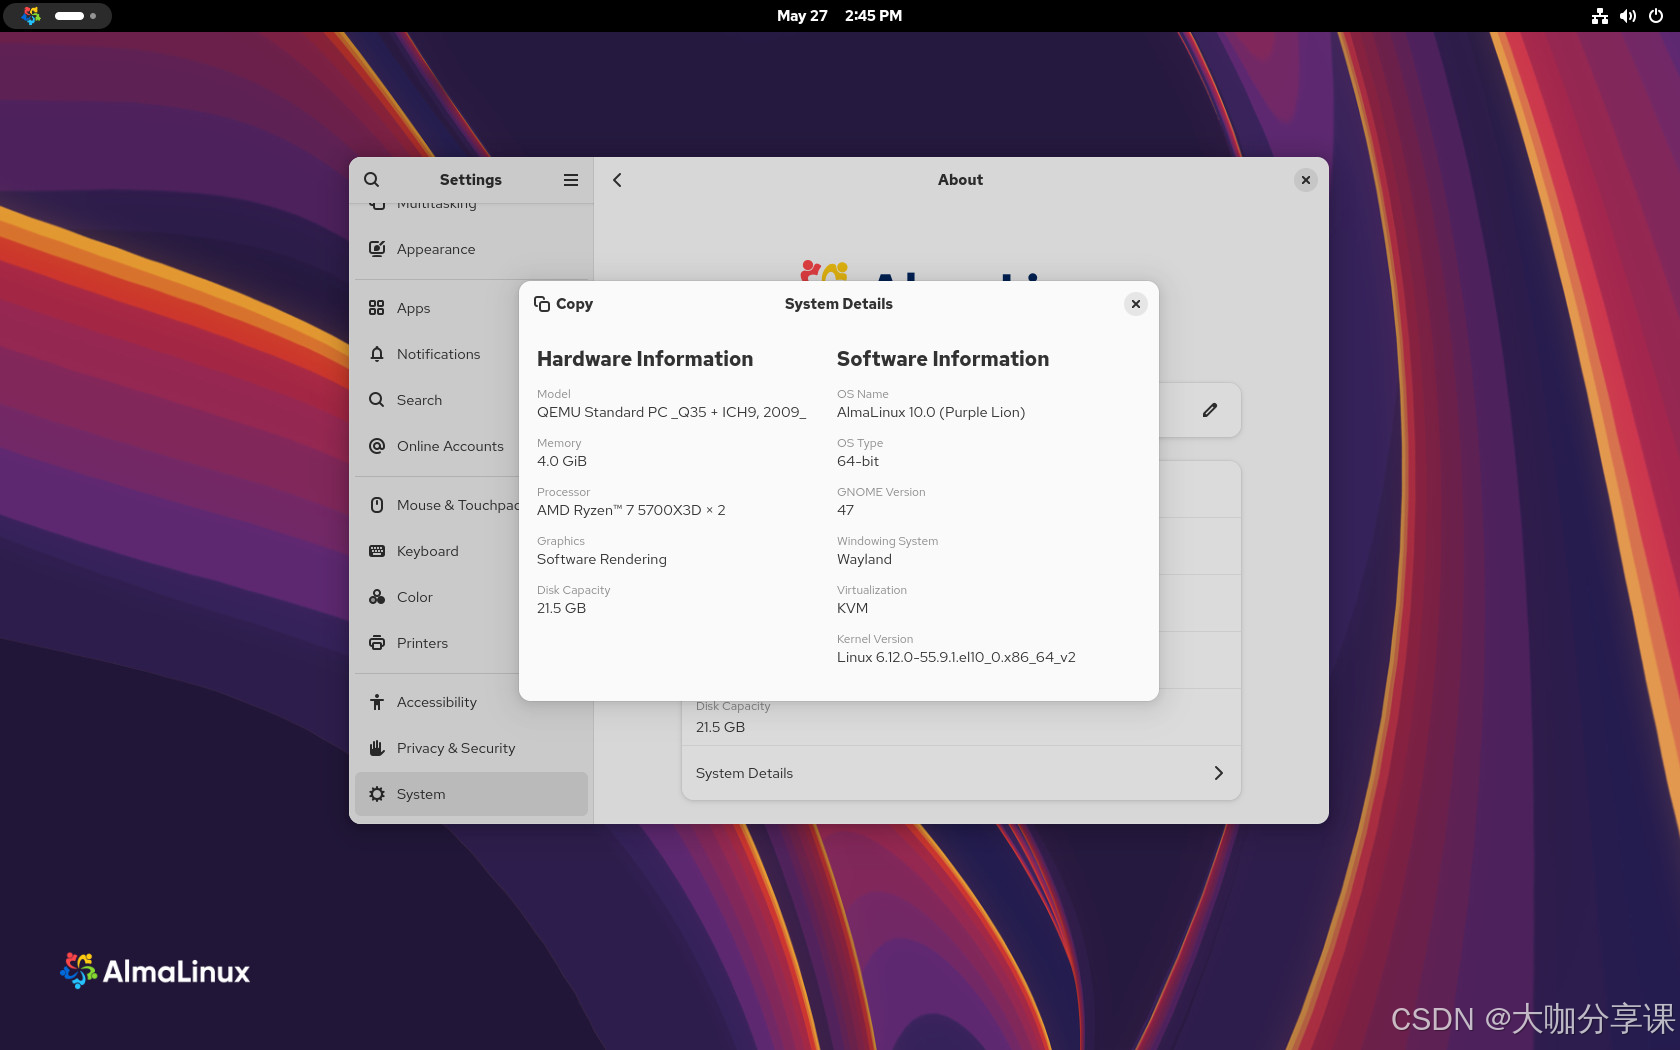Screen dimensions: 1680x1050
Task: Click the About window title
Action: pyautogui.click(x=960, y=180)
